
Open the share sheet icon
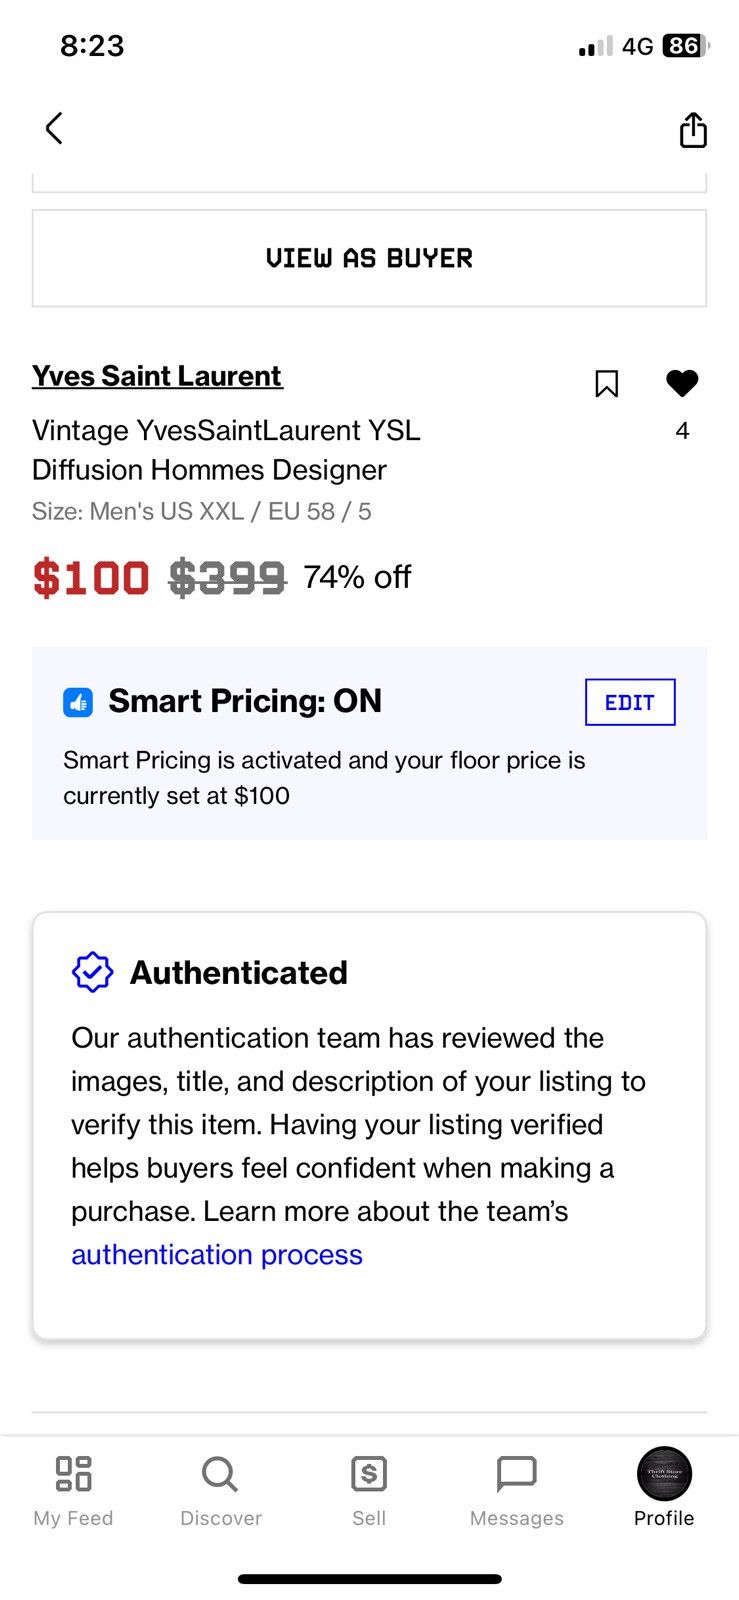point(693,129)
